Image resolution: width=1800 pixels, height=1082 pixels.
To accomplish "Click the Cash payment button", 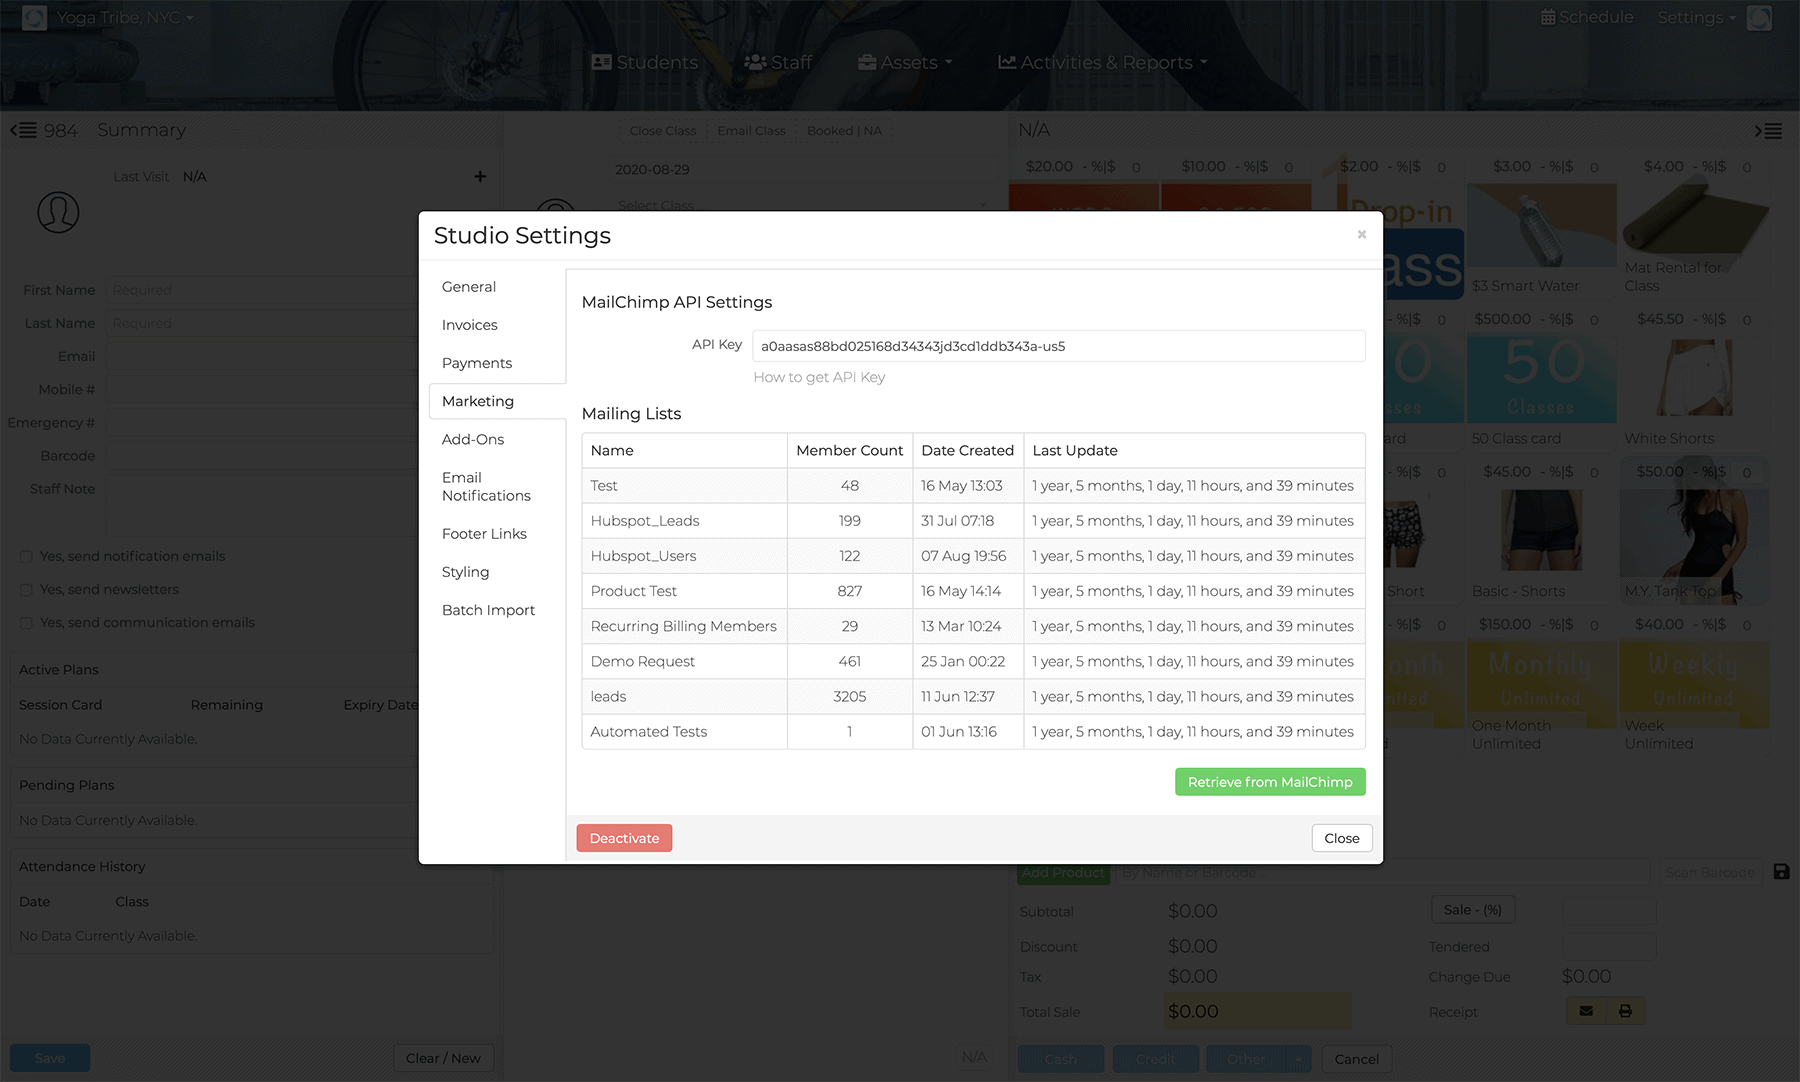I will (x=1061, y=1059).
